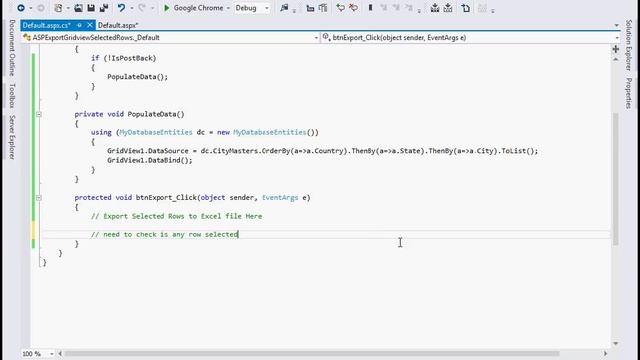Click the 'Export Selected Rows to Excel file Here' comment

click(176, 216)
